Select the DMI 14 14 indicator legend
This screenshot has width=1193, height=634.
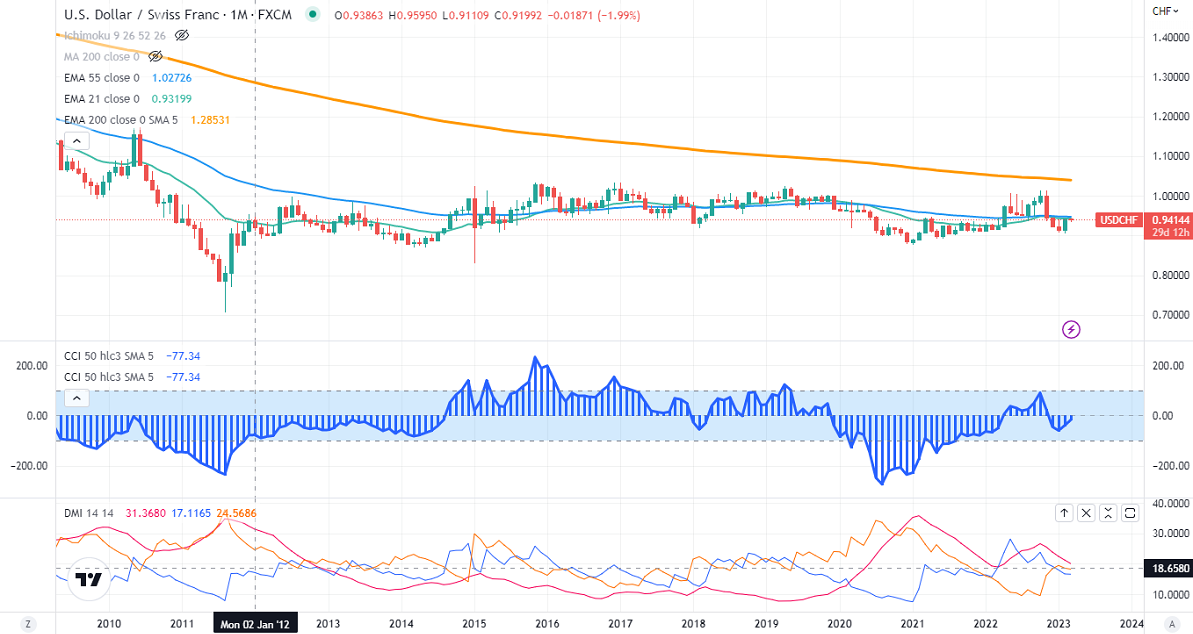84,513
